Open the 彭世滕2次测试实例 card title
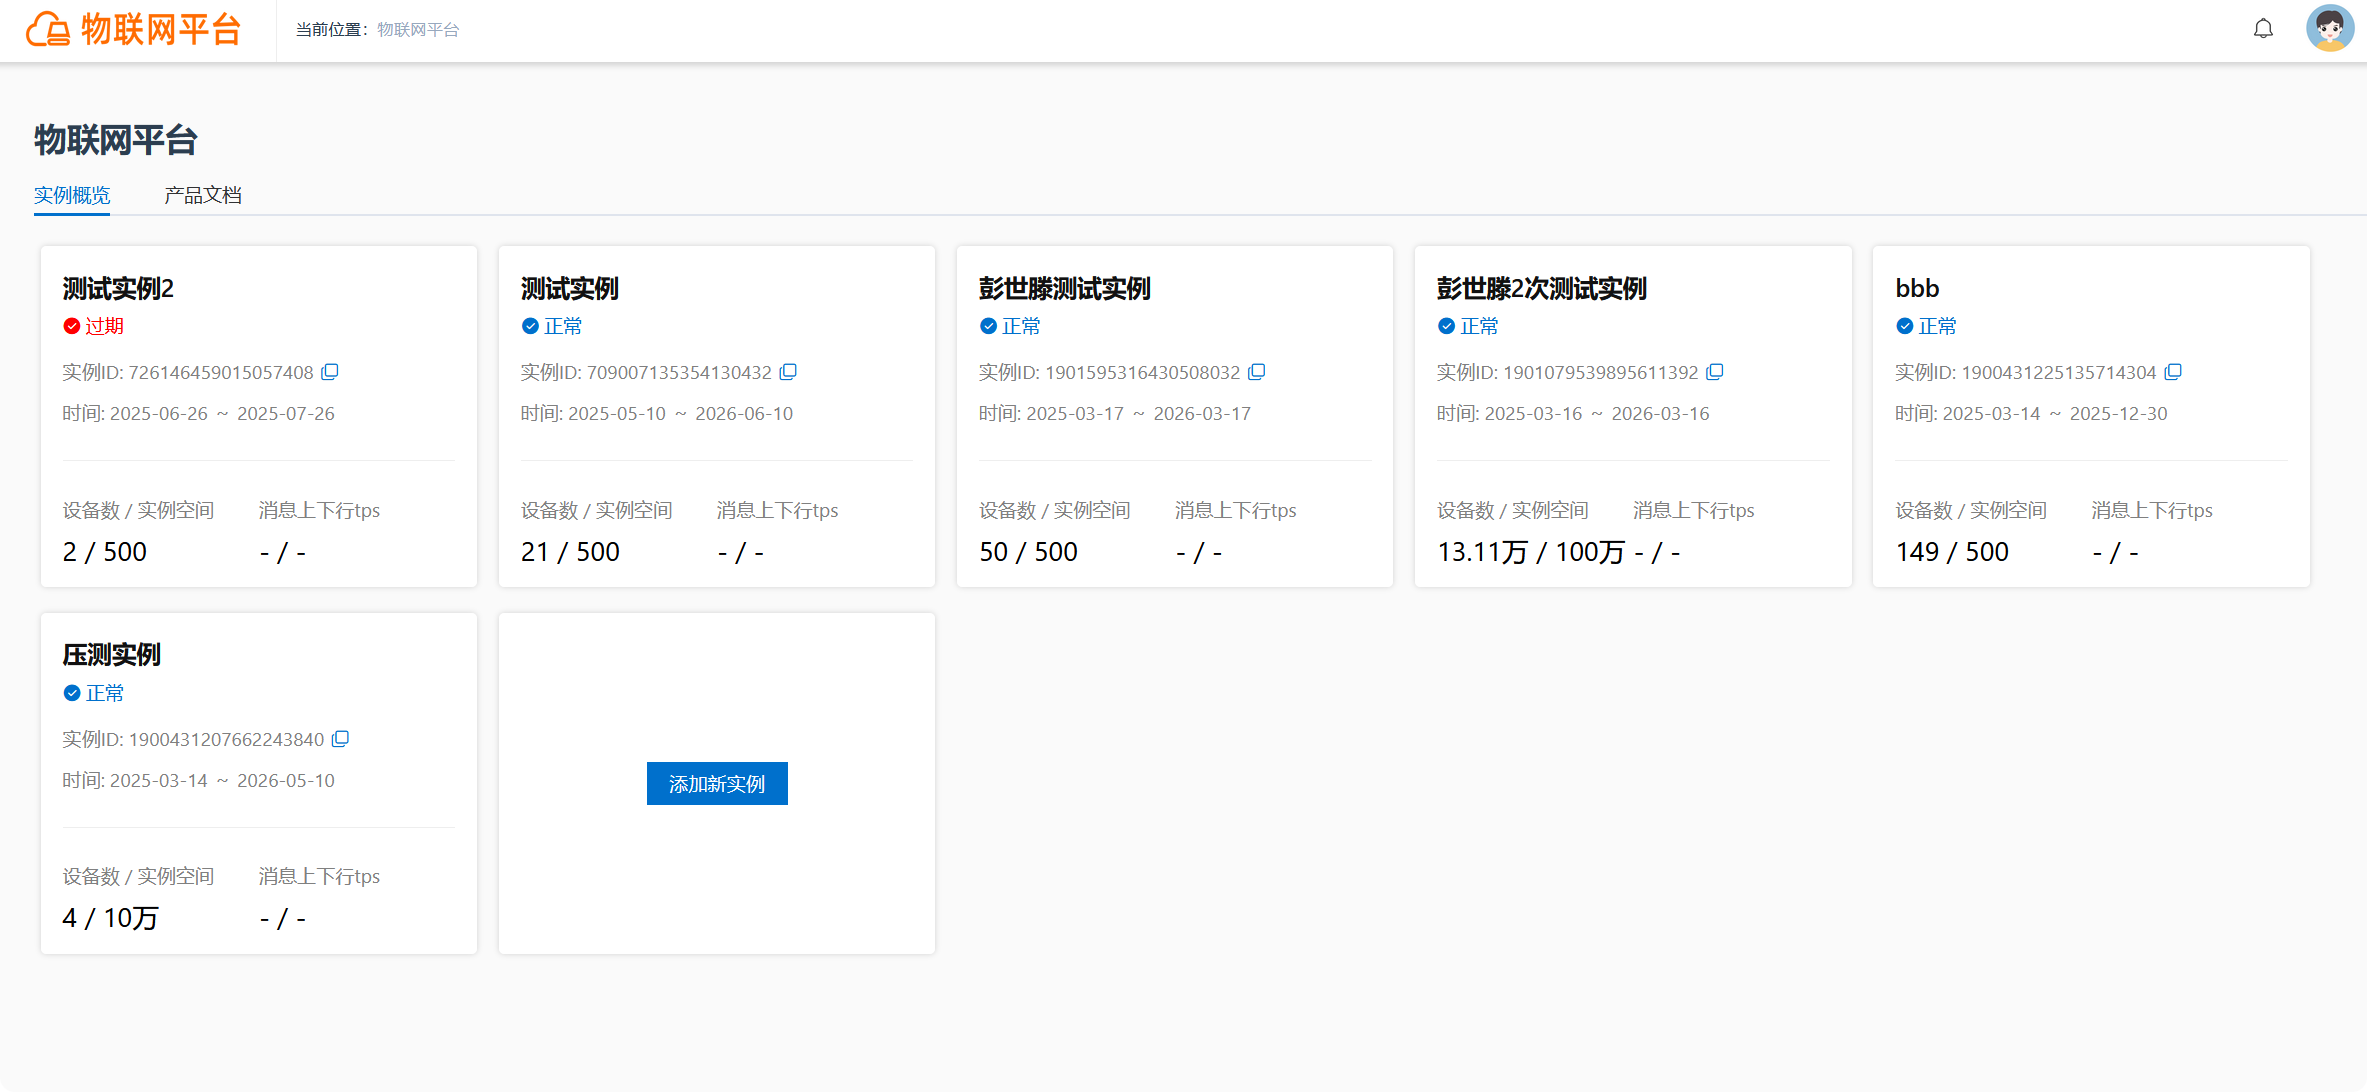 coord(1542,288)
